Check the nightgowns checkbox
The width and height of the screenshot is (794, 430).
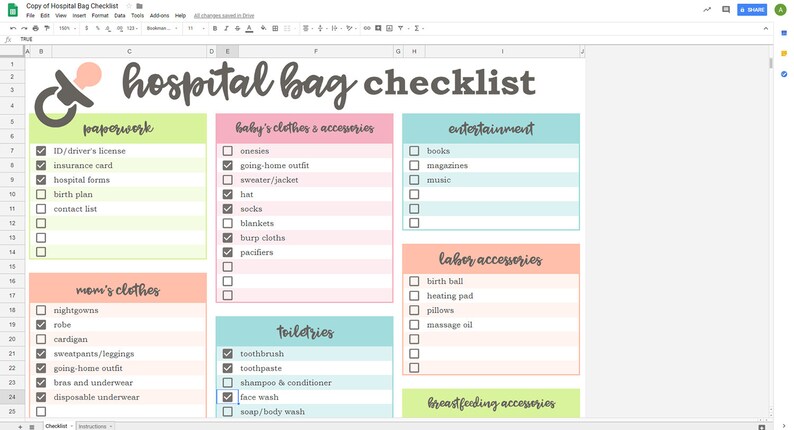click(x=41, y=310)
